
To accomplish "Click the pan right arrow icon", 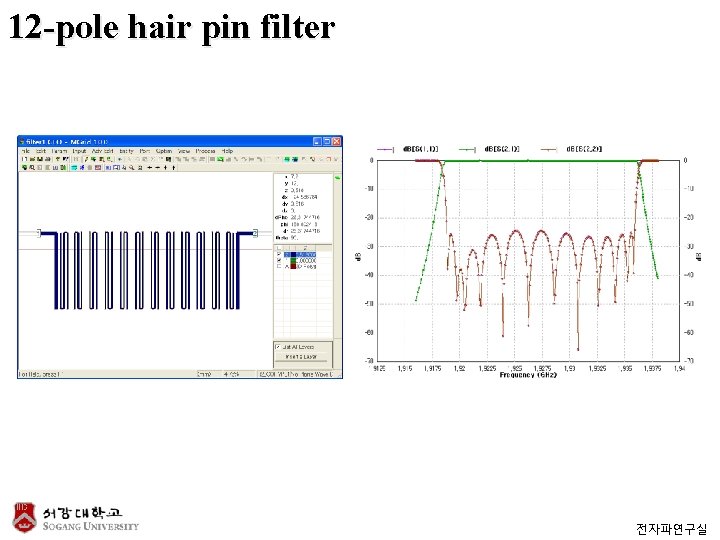I will click(158, 168).
